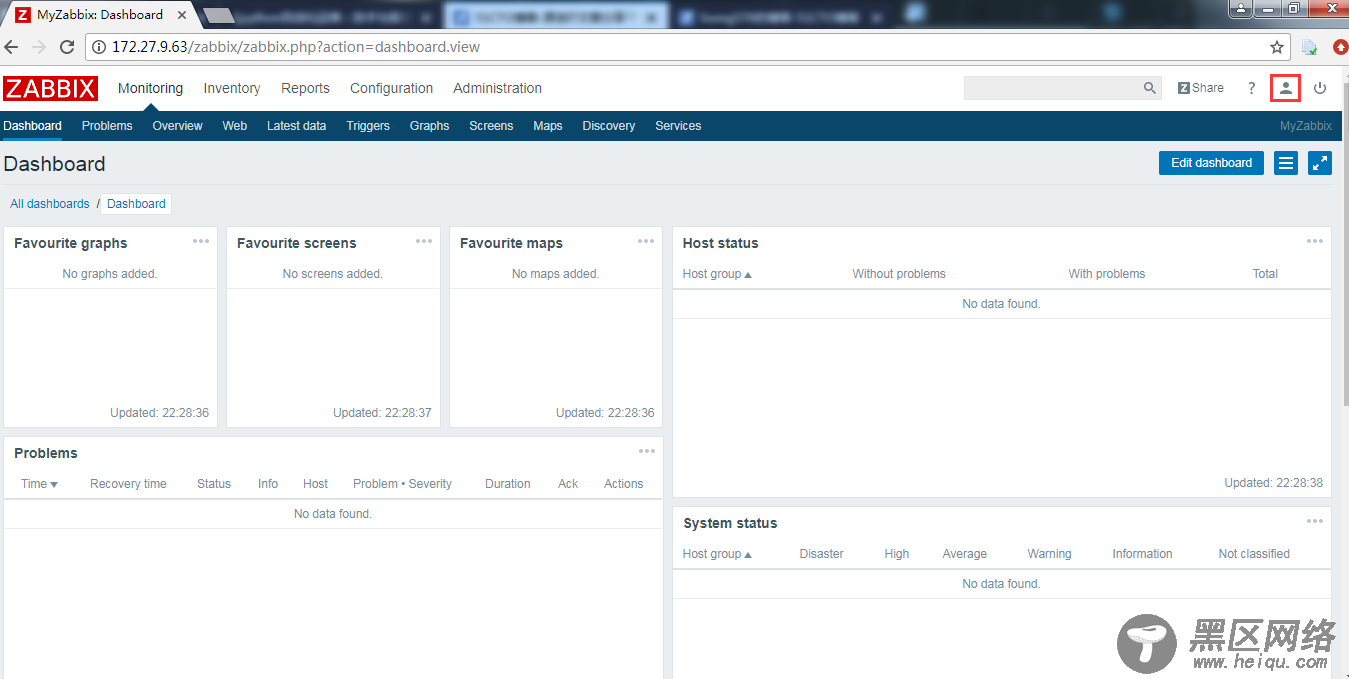This screenshot has height=679, width=1349.
Task: Open the Reports main menu
Action: click(305, 88)
